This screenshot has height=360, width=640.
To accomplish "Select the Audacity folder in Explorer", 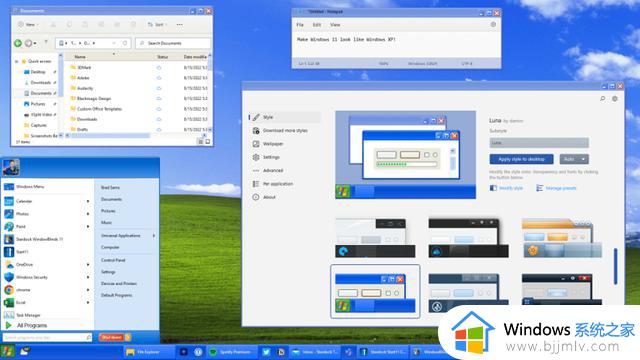I will tap(85, 88).
